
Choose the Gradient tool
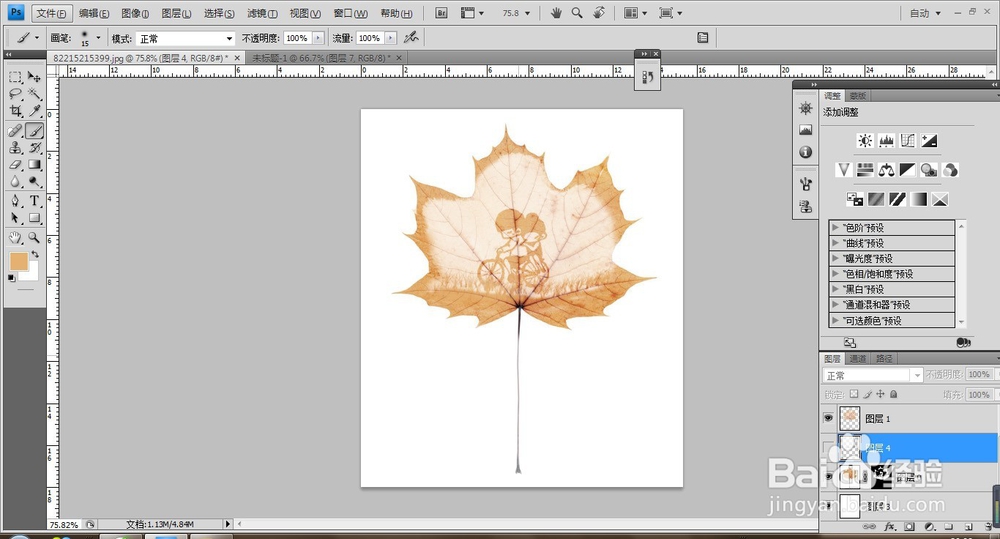[x=34, y=165]
